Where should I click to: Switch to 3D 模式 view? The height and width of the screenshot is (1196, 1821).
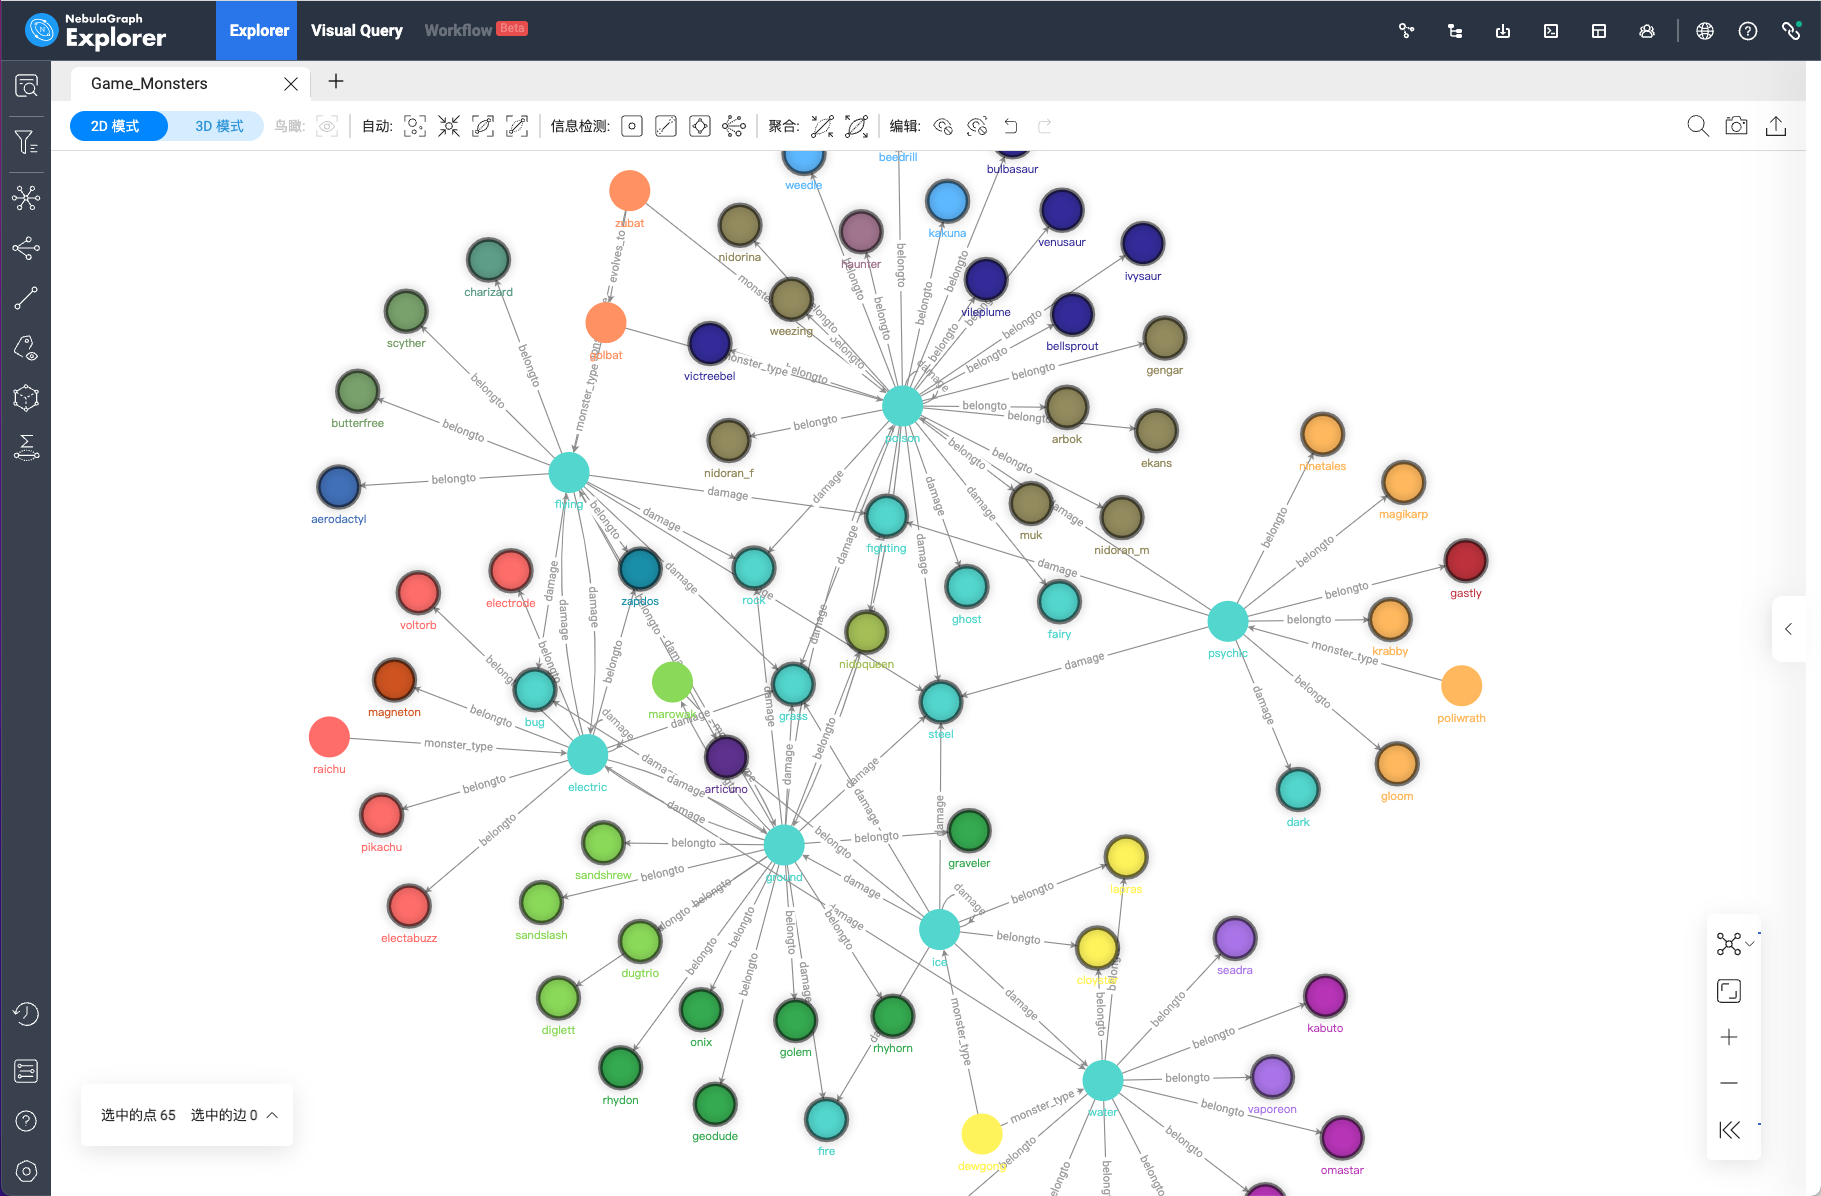pyautogui.click(x=216, y=126)
